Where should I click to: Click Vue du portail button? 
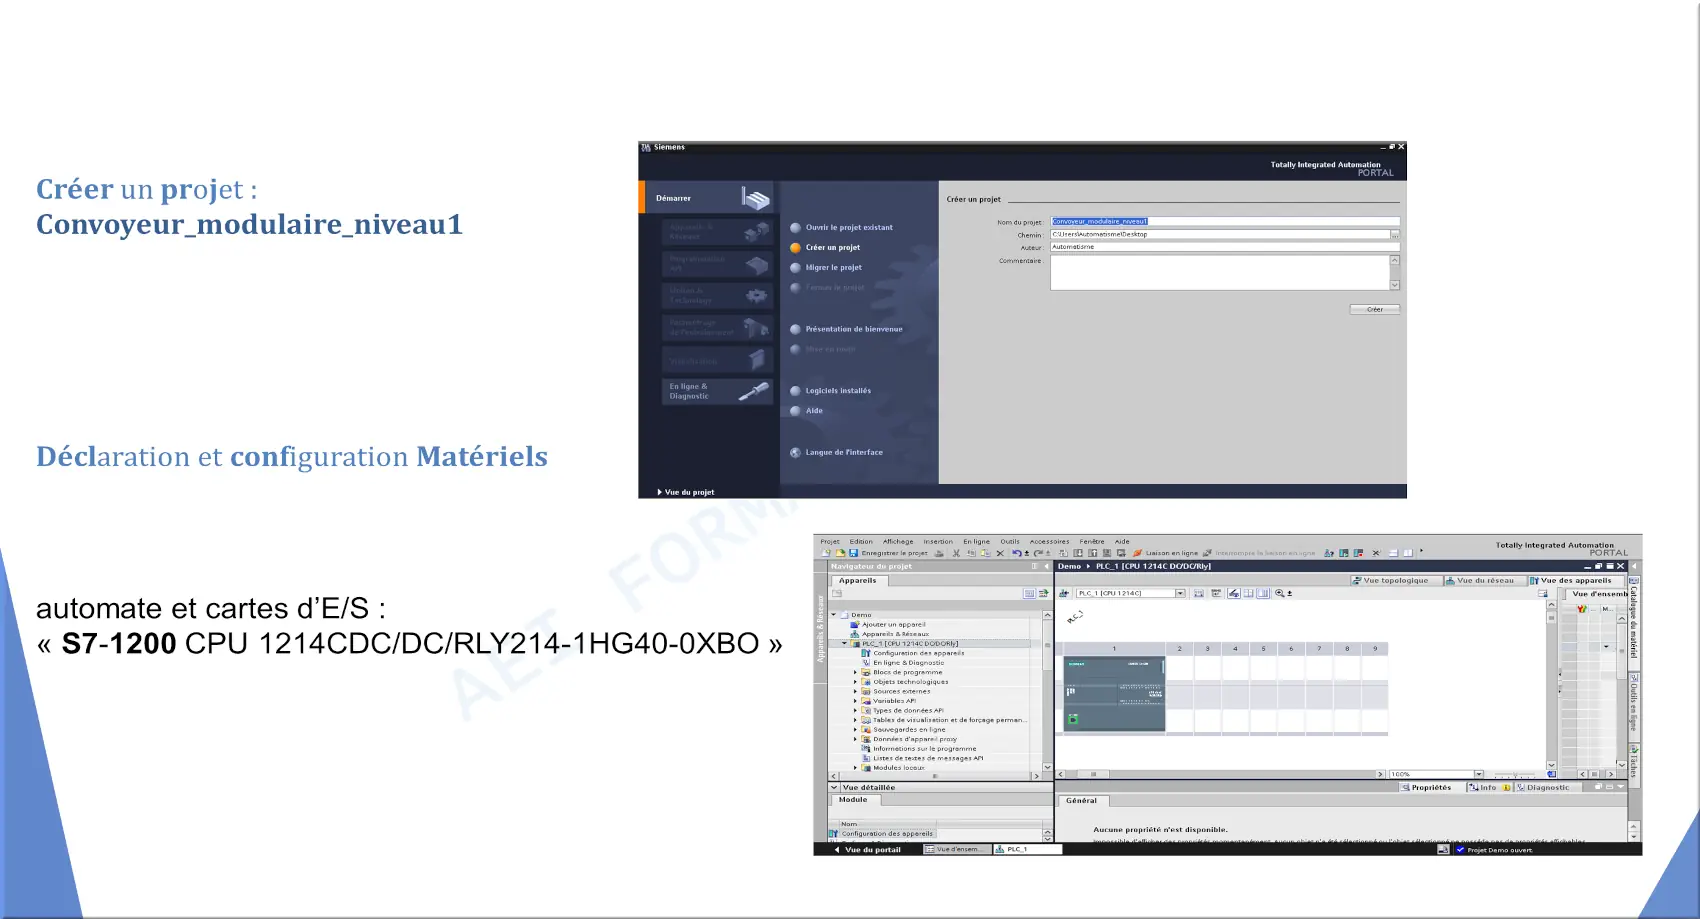click(868, 849)
